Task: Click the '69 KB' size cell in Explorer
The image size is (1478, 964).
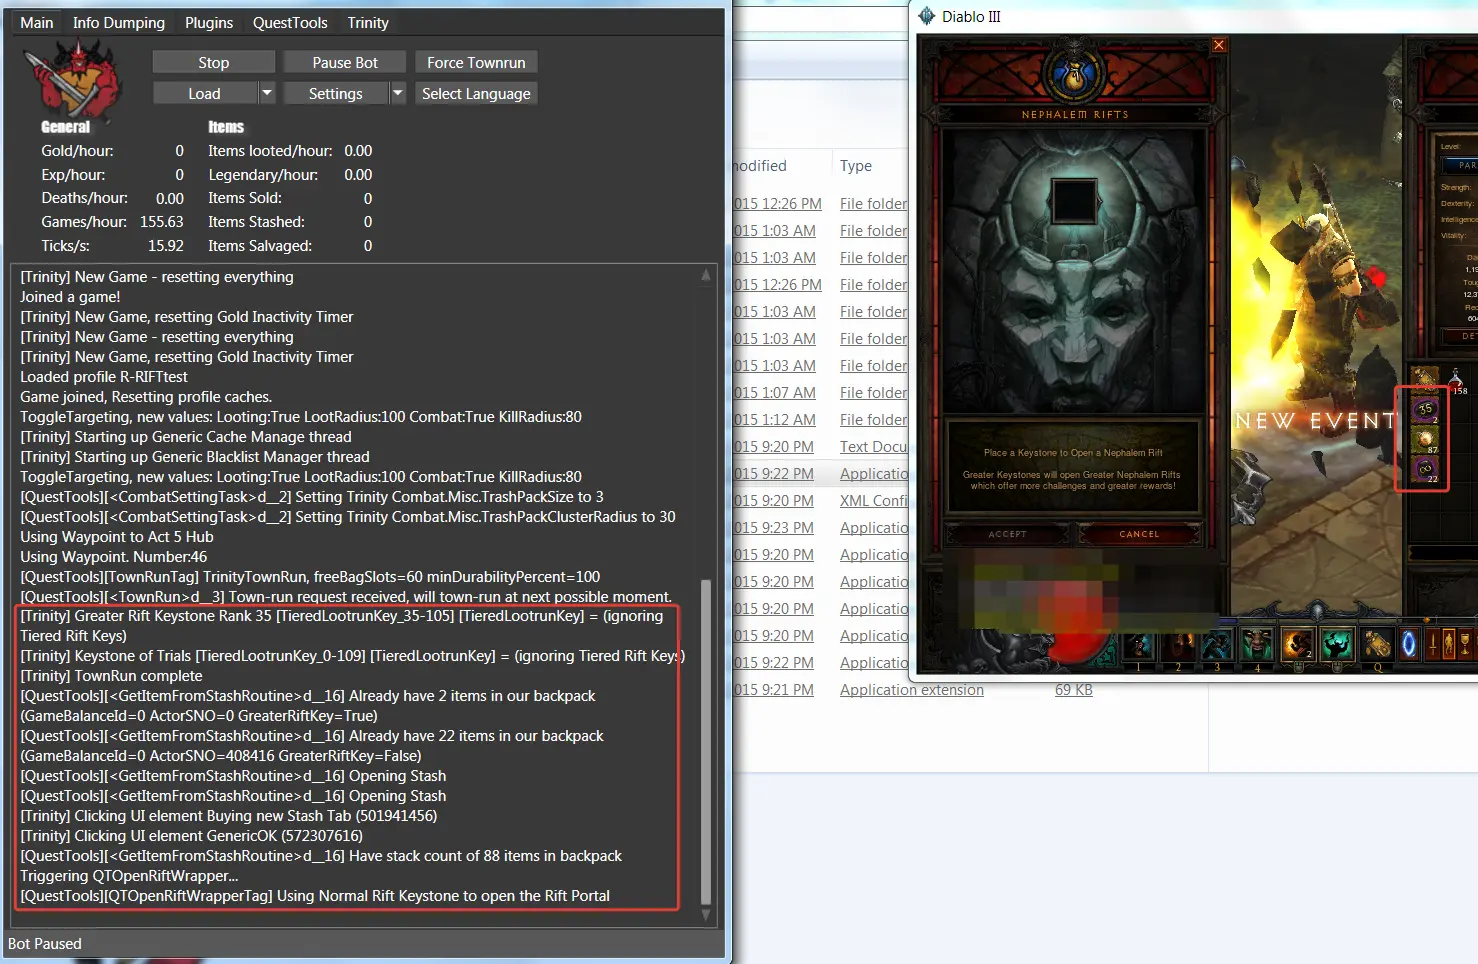Action: click(1074, 690)
